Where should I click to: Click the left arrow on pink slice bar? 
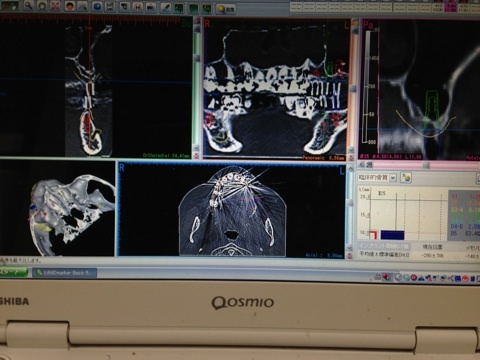(x=362, y=165)
